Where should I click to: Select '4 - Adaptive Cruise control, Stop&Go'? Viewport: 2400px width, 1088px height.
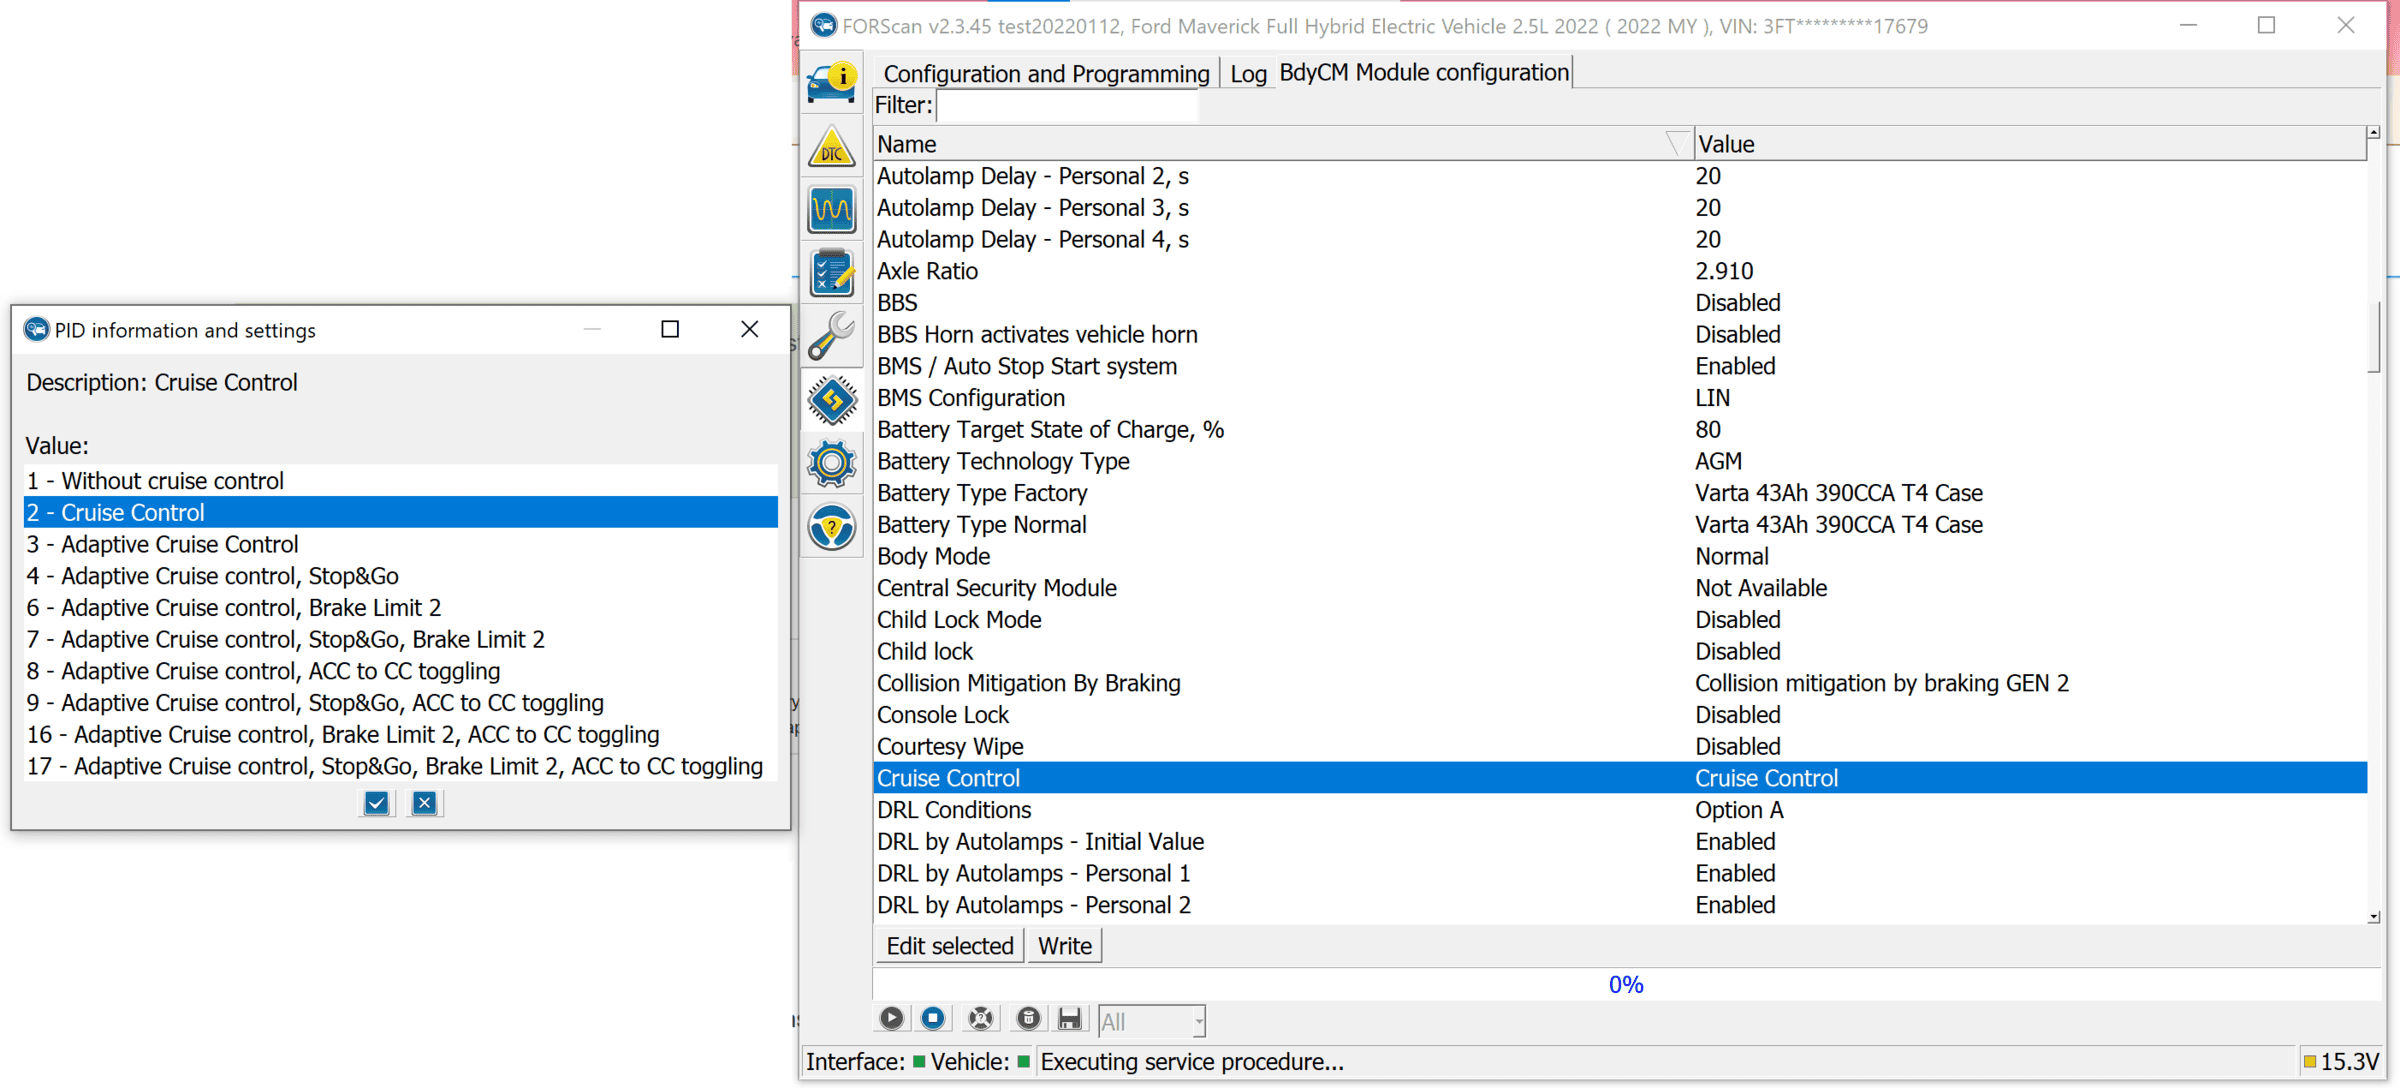click(x=401, y=576)
